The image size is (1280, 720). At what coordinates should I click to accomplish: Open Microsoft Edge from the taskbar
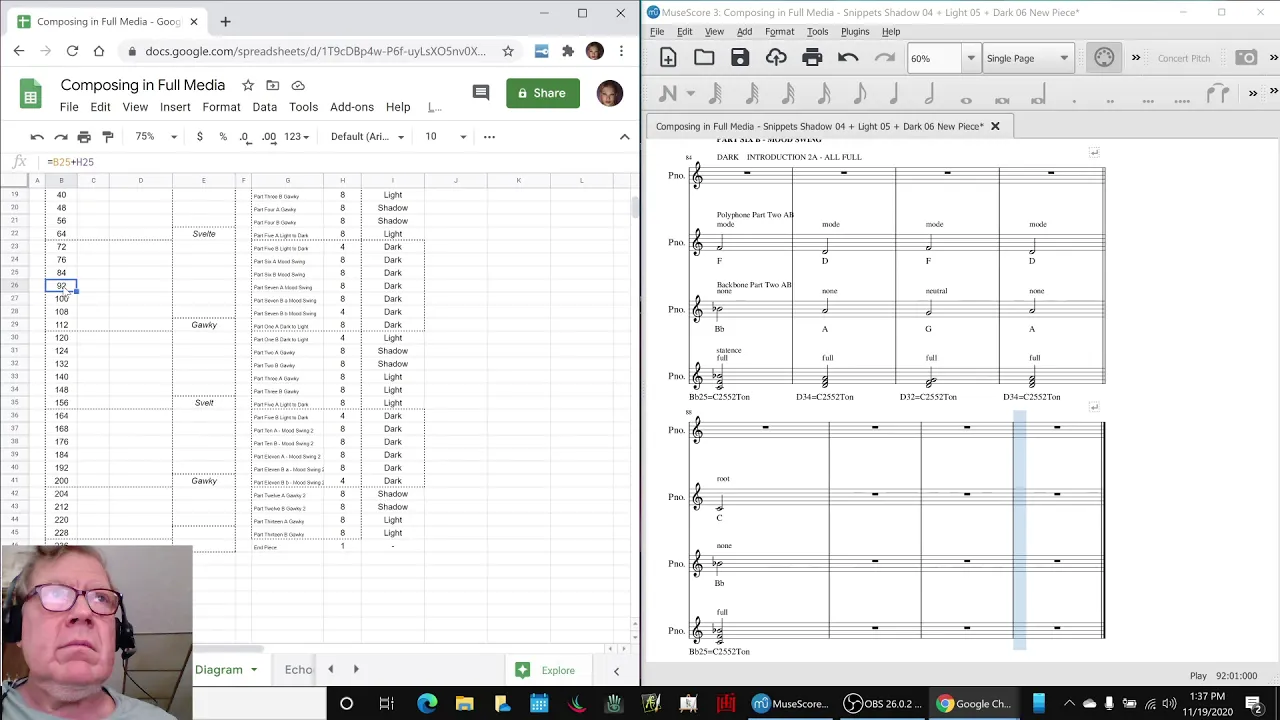(x=427, y=704)
